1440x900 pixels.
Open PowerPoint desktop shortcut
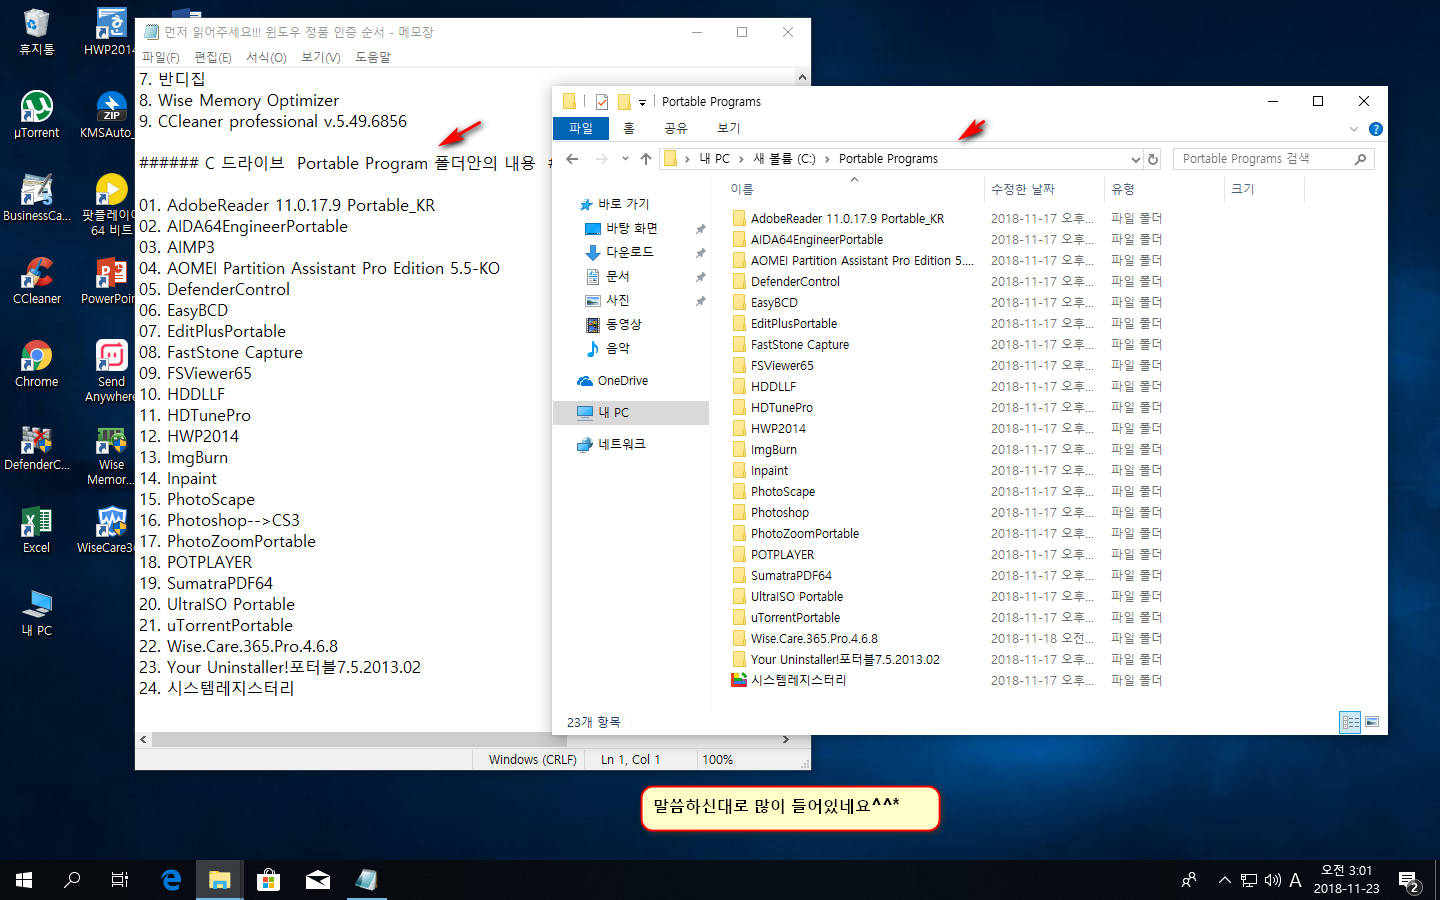108,279
